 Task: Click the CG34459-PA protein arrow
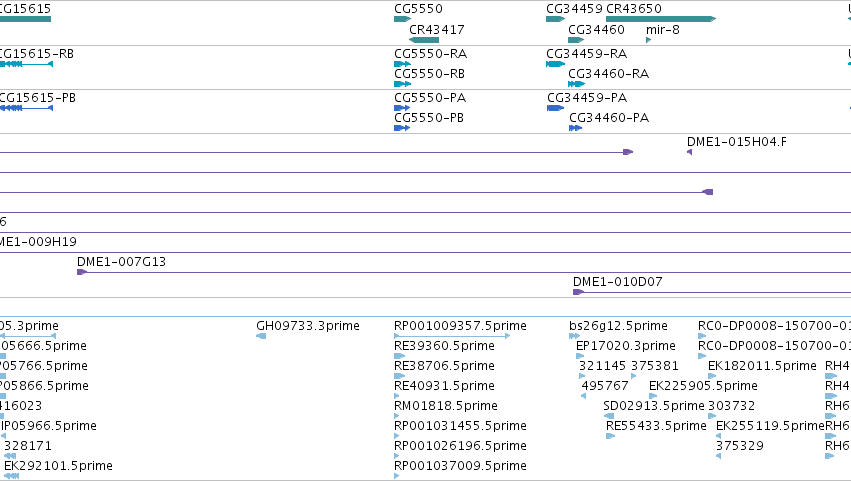556,108
